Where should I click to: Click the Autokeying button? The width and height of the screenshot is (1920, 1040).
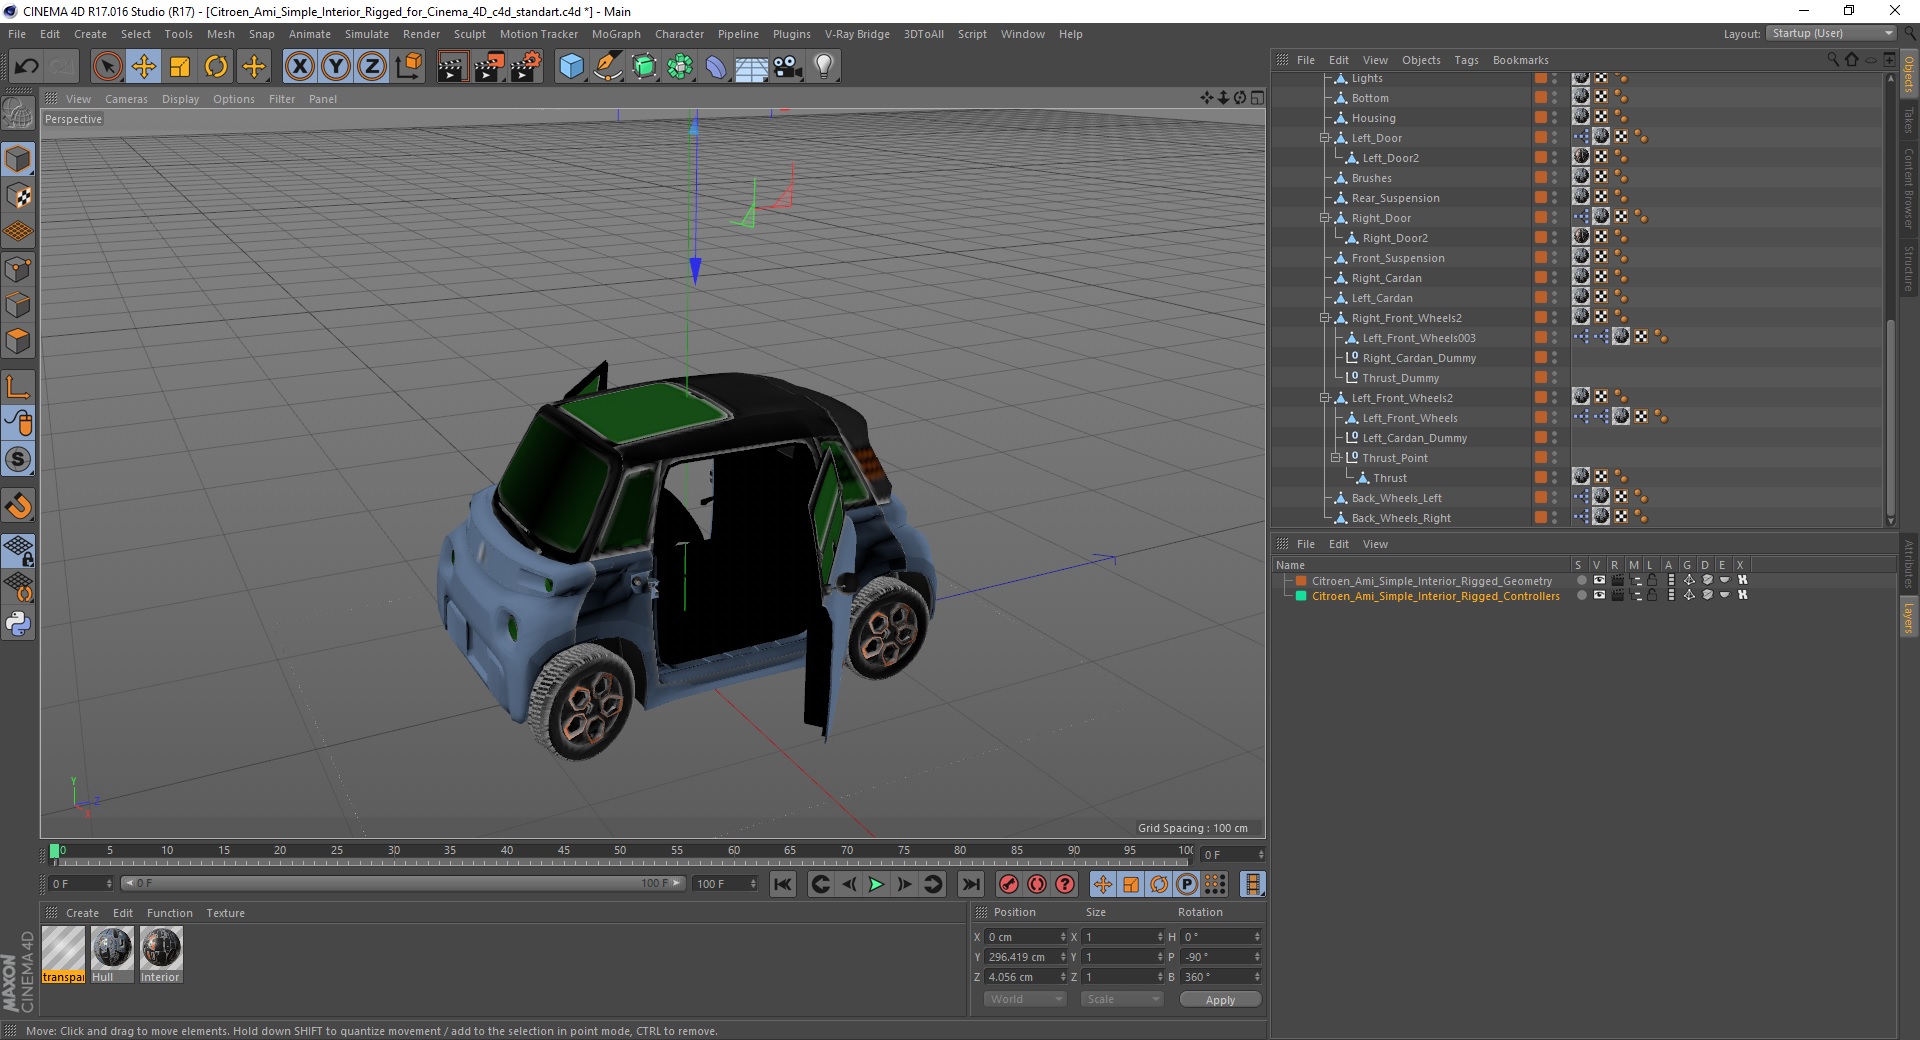click(x=1037, y=884)
